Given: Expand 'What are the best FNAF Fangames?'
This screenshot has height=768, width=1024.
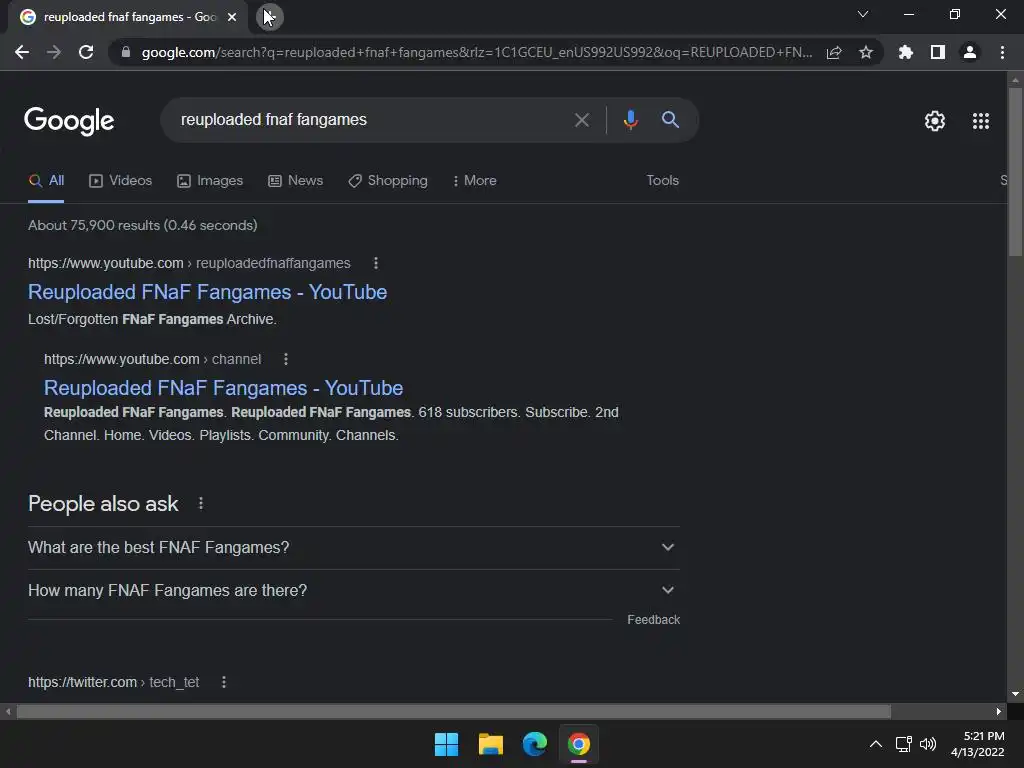Looking at the screenshot, I should point(353,547).
